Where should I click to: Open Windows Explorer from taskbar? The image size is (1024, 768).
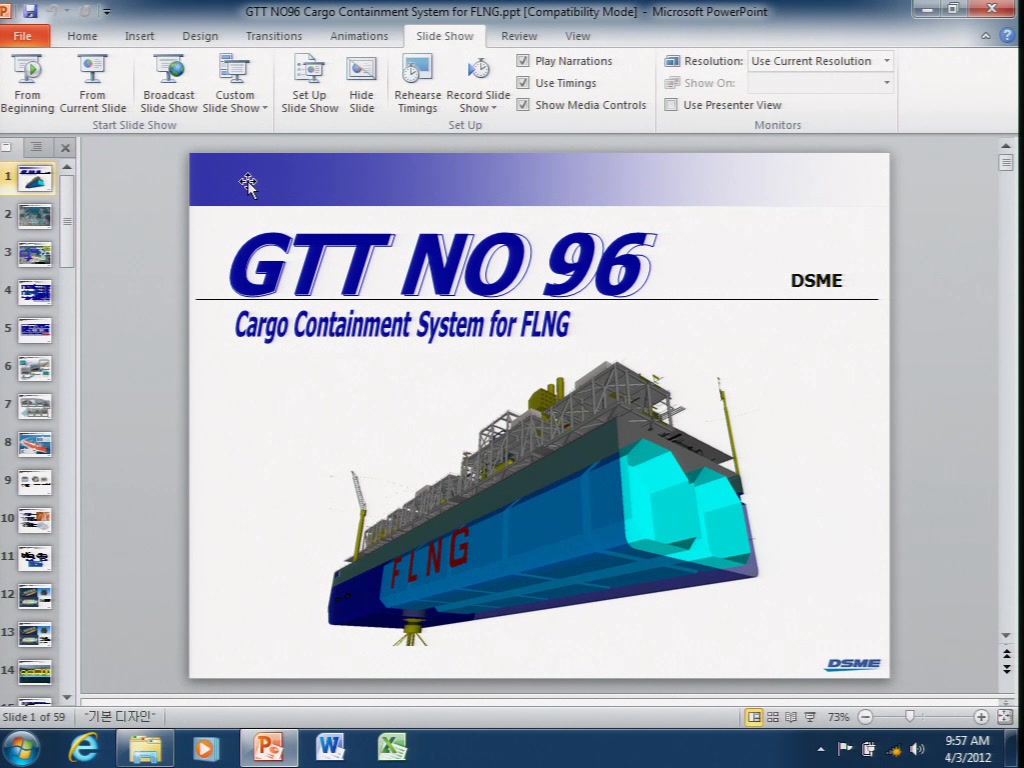coord(145,748)
